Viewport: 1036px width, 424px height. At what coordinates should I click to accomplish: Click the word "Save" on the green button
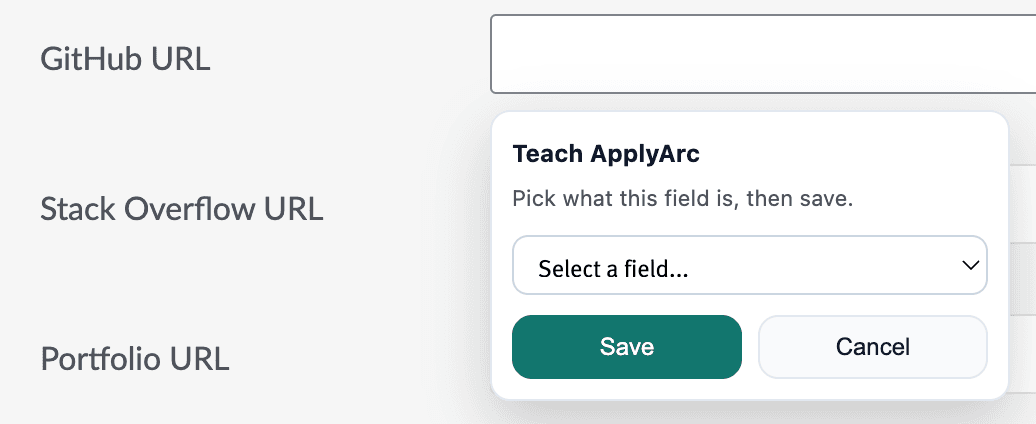pyautogui.click(x=627, y=347)
